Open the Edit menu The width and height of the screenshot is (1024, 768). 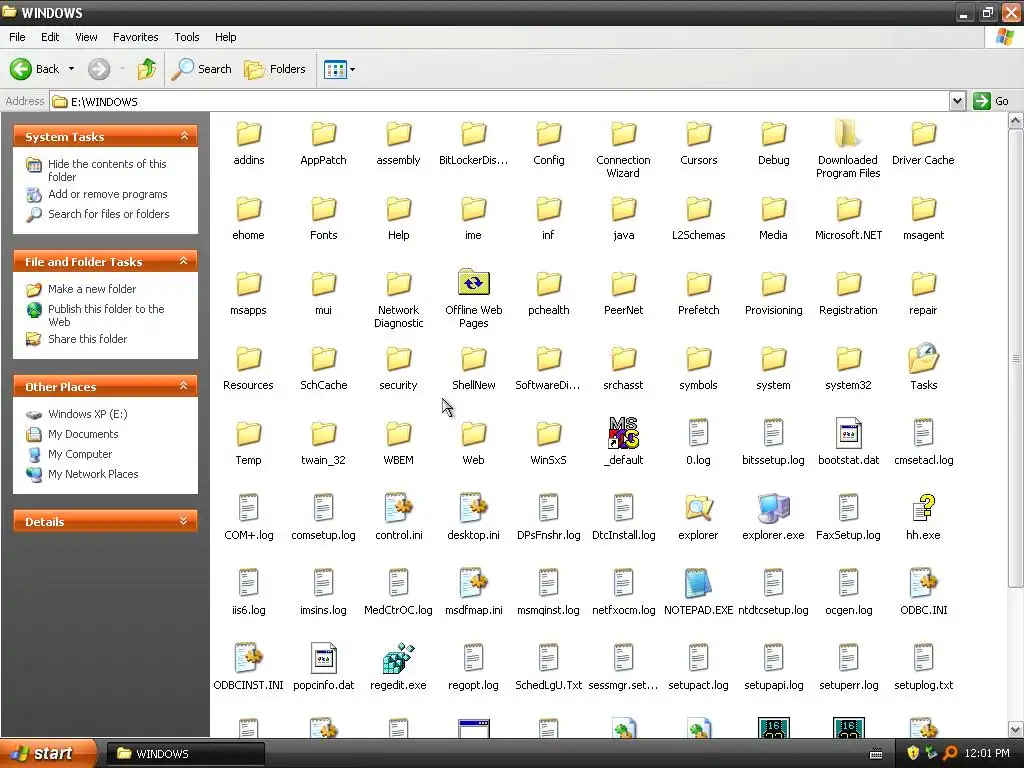click(x=50, y=37)
